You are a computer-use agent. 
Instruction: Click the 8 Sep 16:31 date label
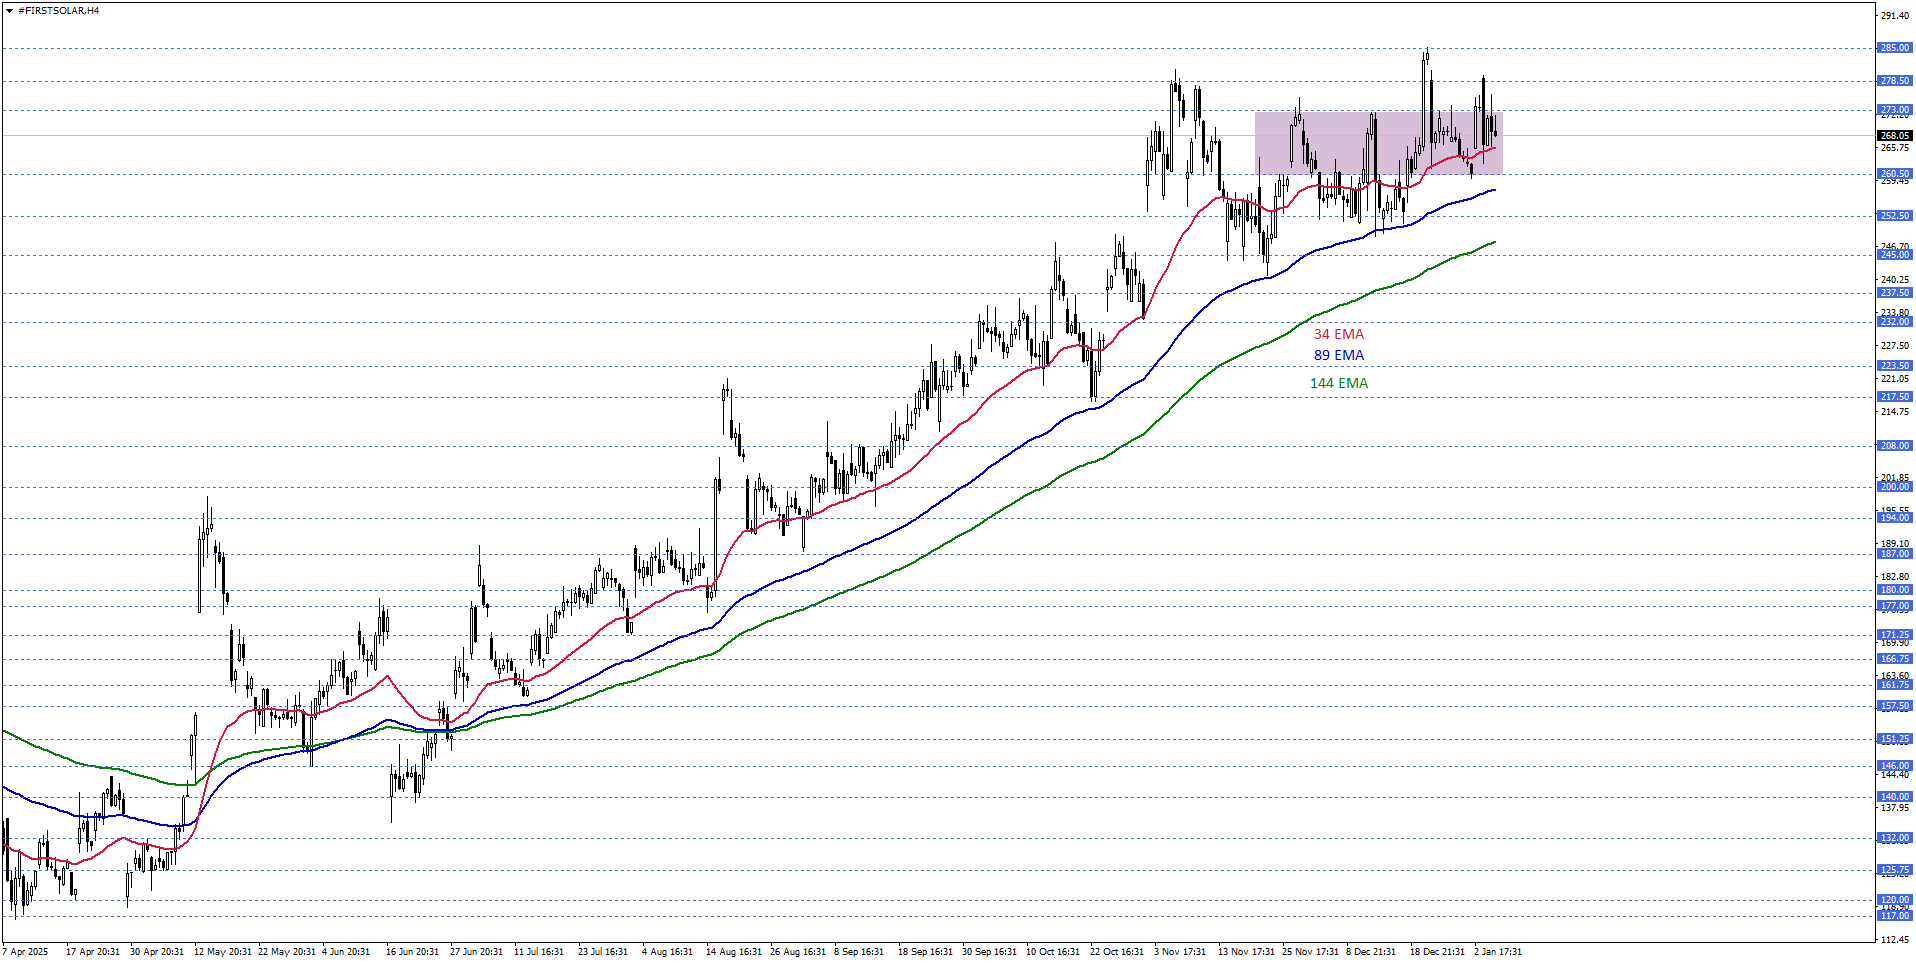coord(859,952)
